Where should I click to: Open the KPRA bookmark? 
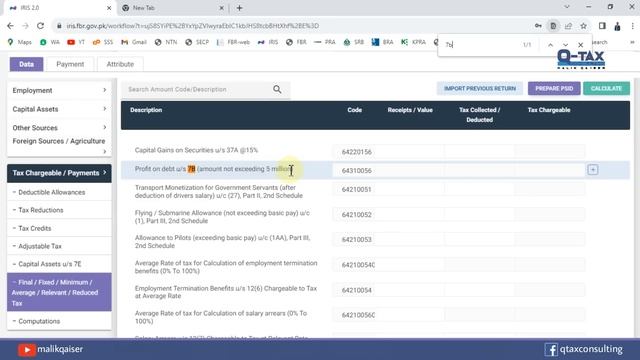[413, 42]
